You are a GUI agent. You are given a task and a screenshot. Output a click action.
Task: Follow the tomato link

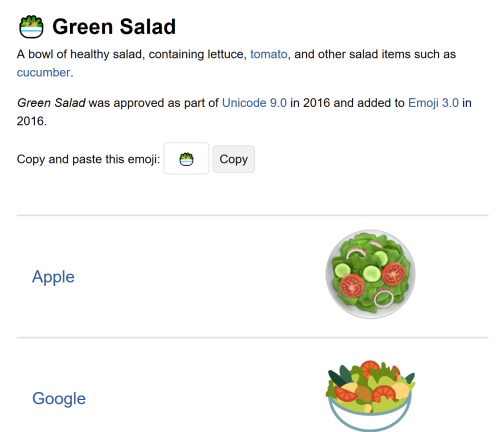[x=269, y=54]
